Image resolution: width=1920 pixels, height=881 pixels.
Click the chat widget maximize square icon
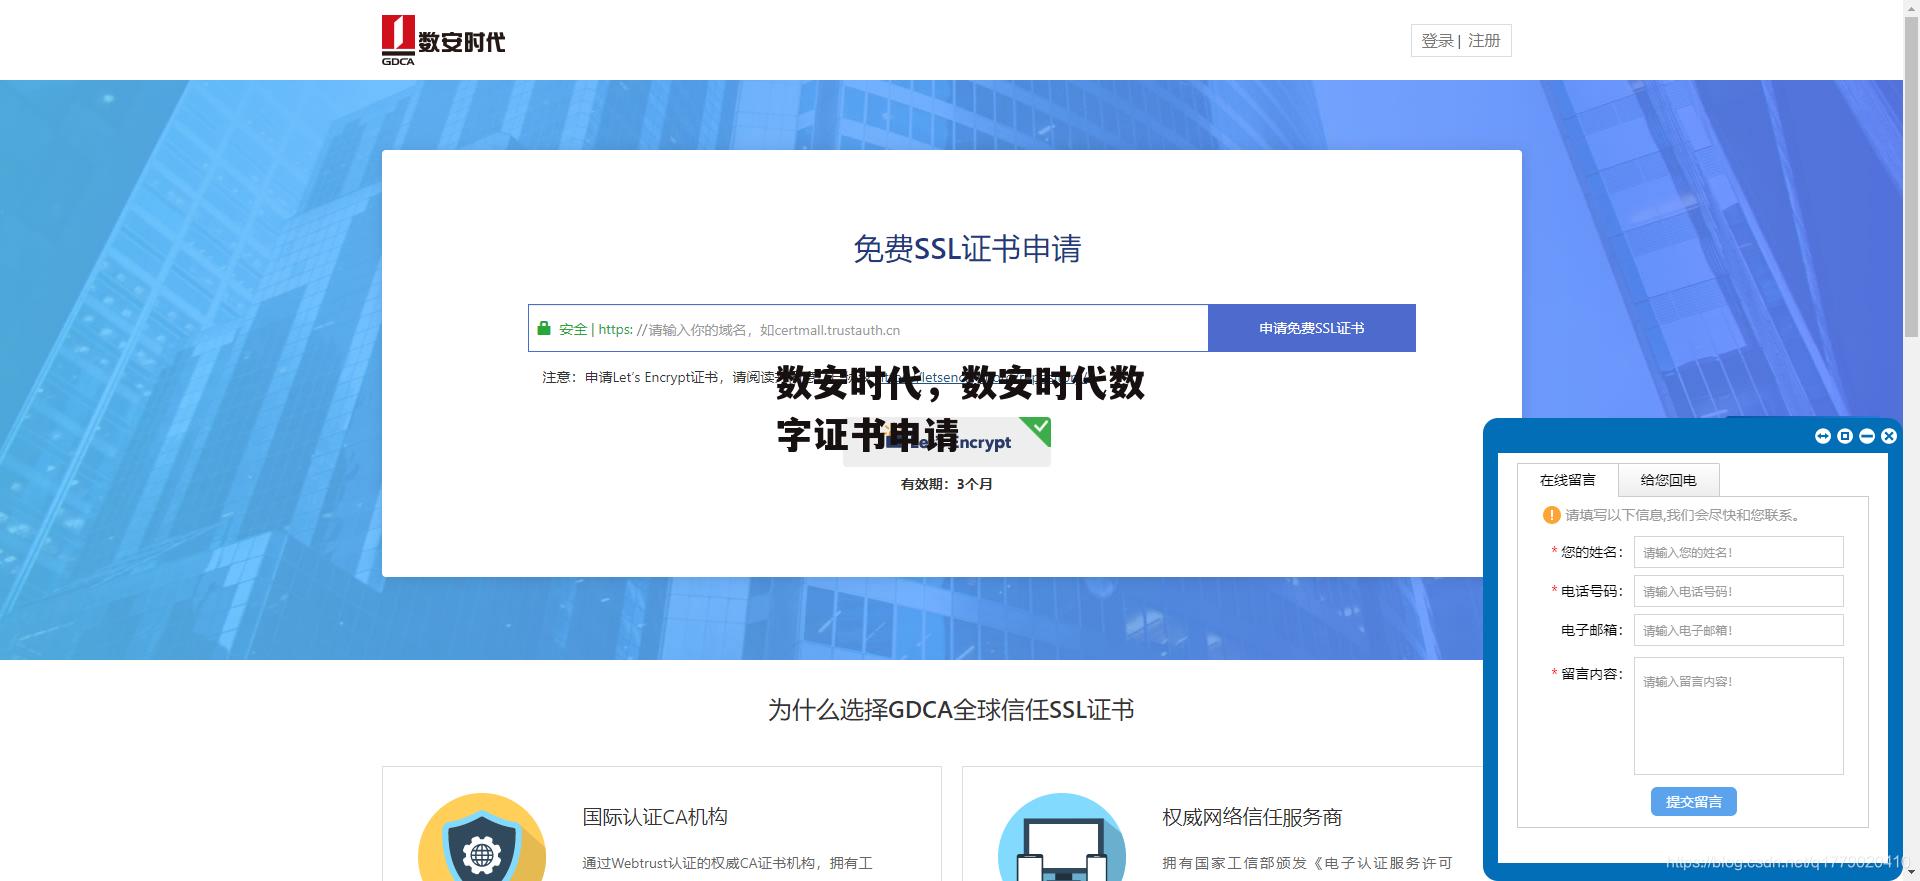[x=1845, y=436]
